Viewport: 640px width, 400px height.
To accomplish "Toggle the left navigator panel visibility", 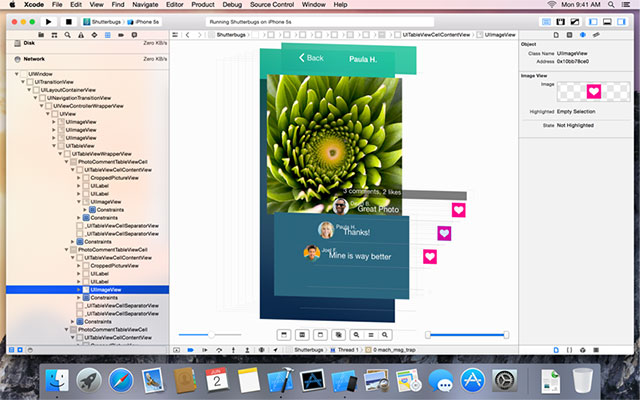I will tap(594, 20).
